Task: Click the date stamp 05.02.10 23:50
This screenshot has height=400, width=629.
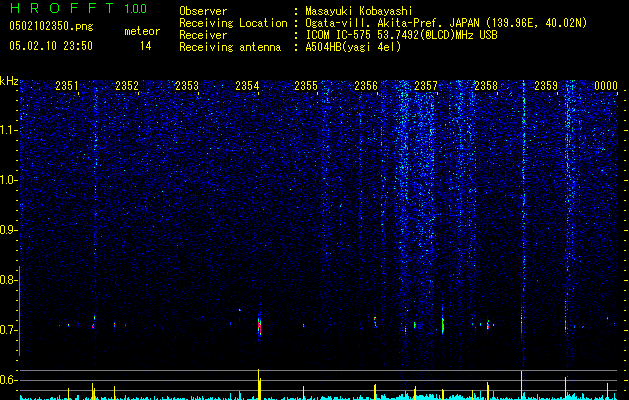Action: click(x=51, y=46)
